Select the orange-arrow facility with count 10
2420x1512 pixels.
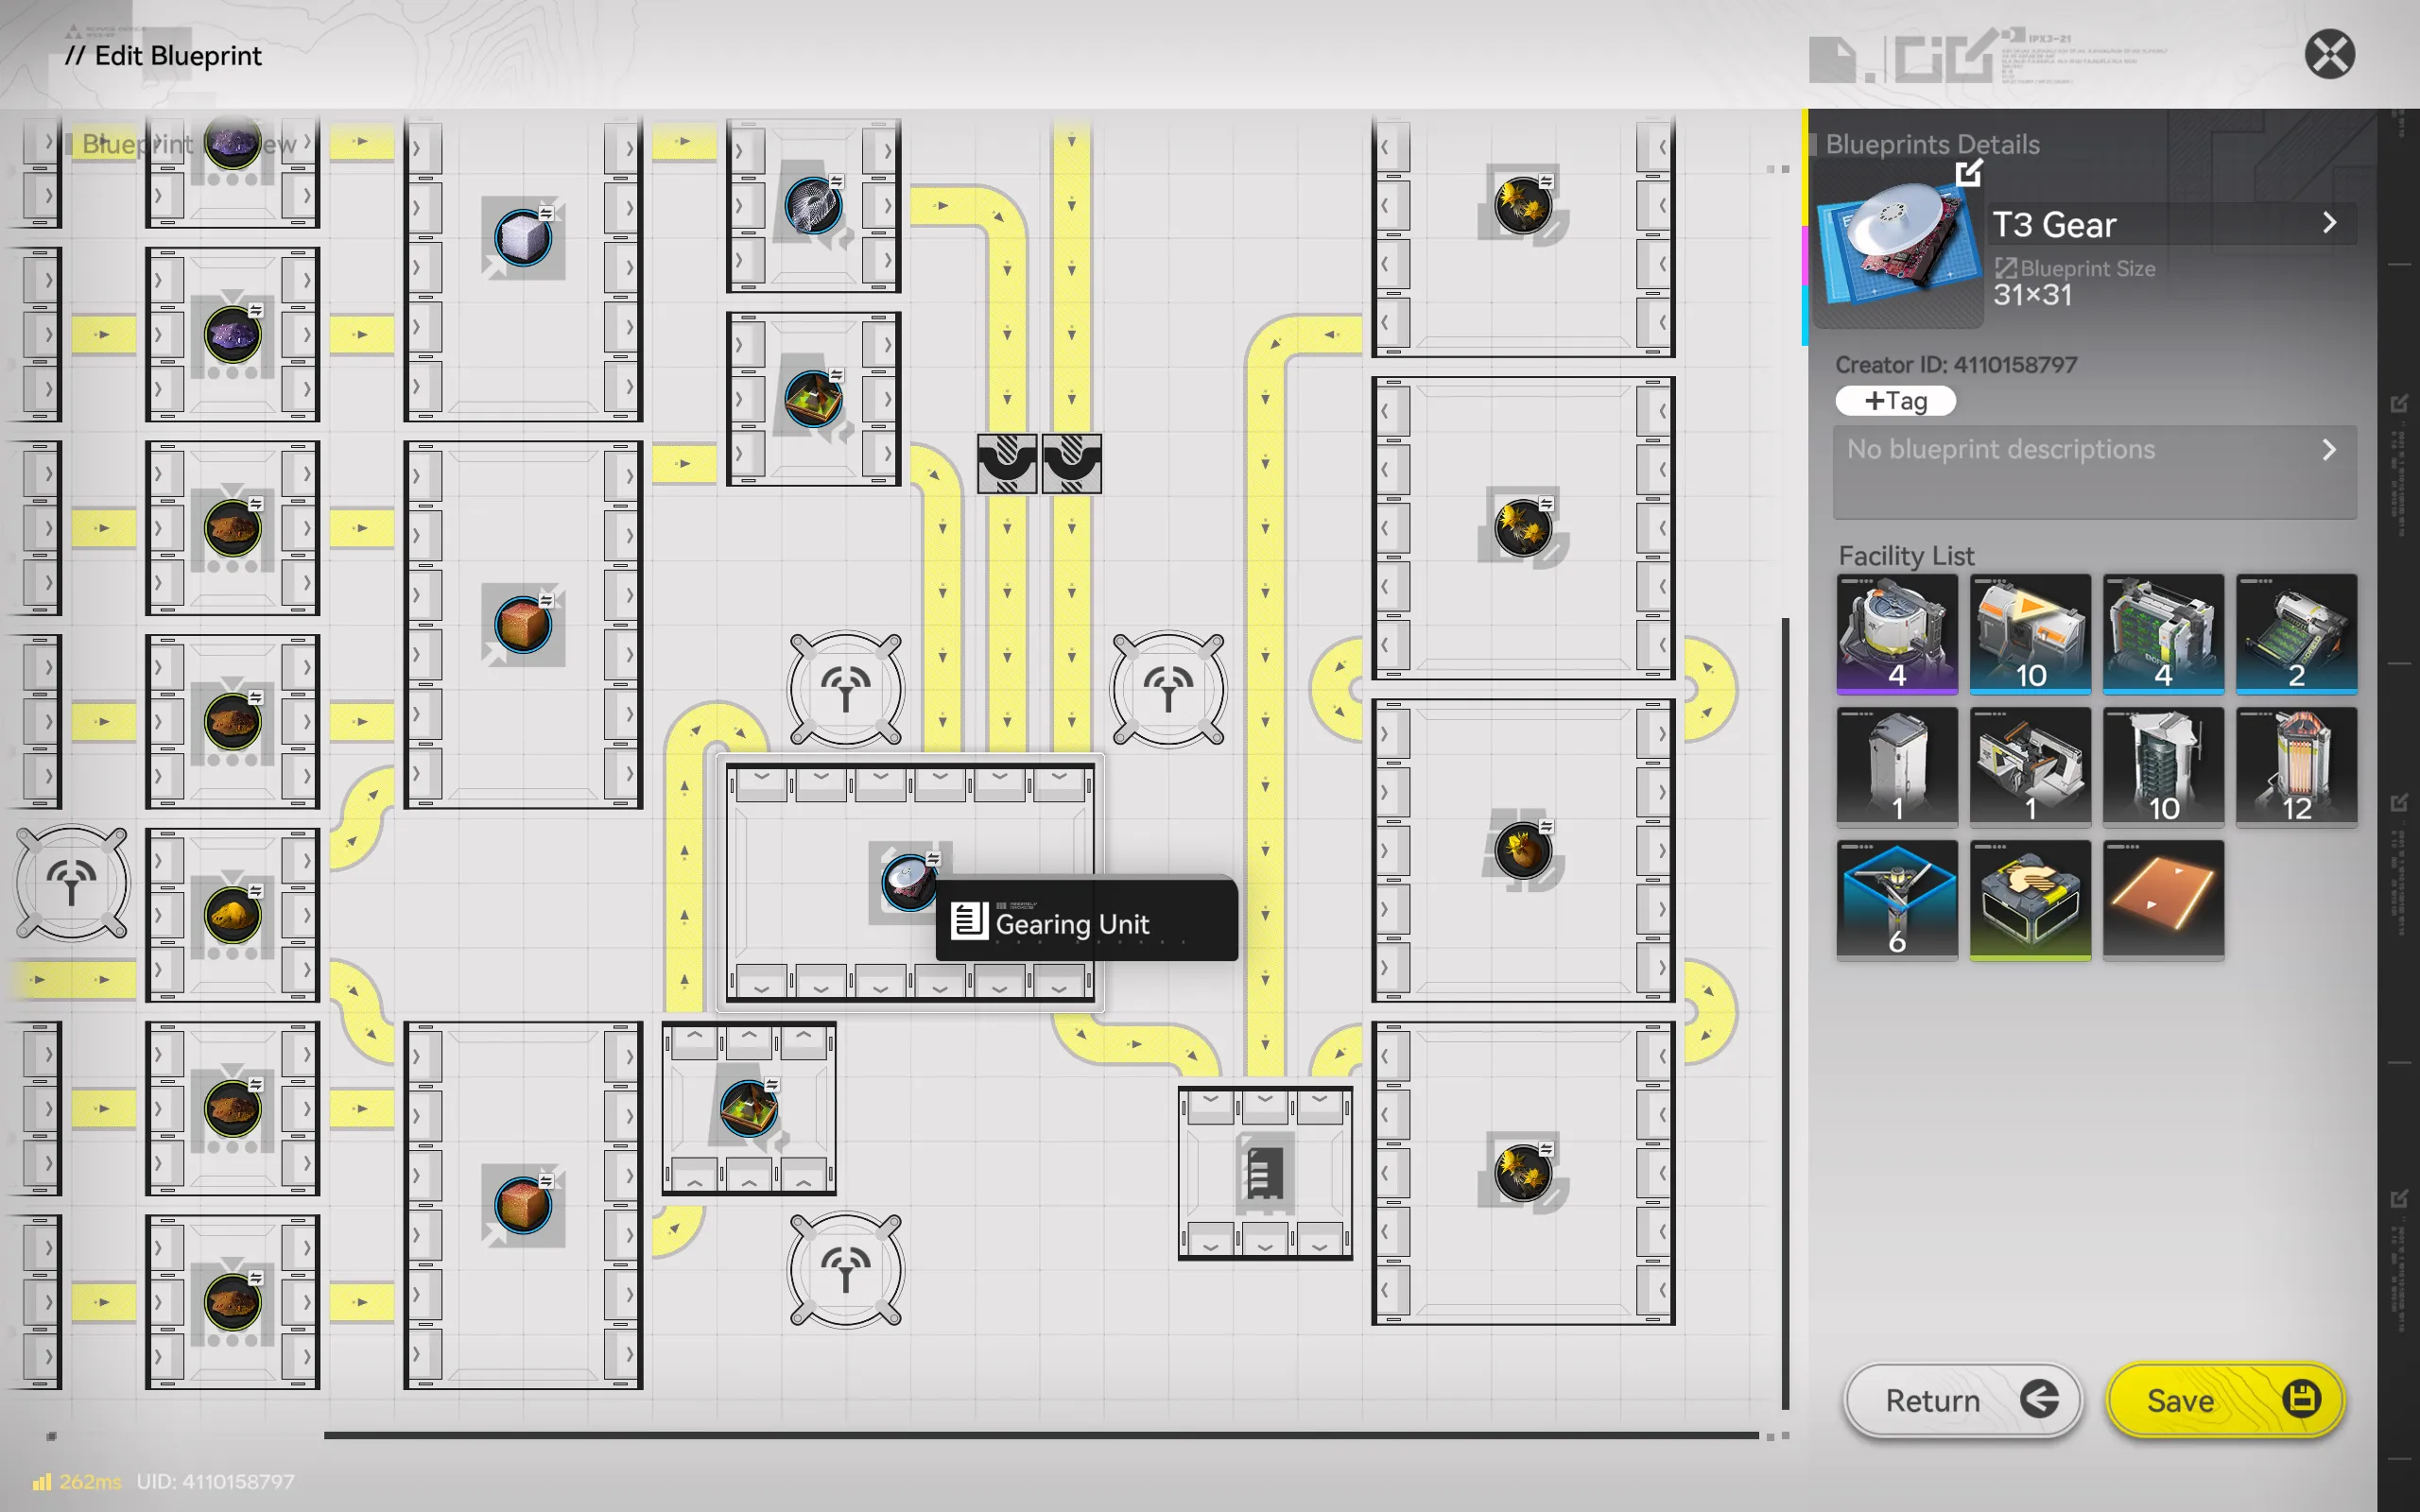(2029, 633)
